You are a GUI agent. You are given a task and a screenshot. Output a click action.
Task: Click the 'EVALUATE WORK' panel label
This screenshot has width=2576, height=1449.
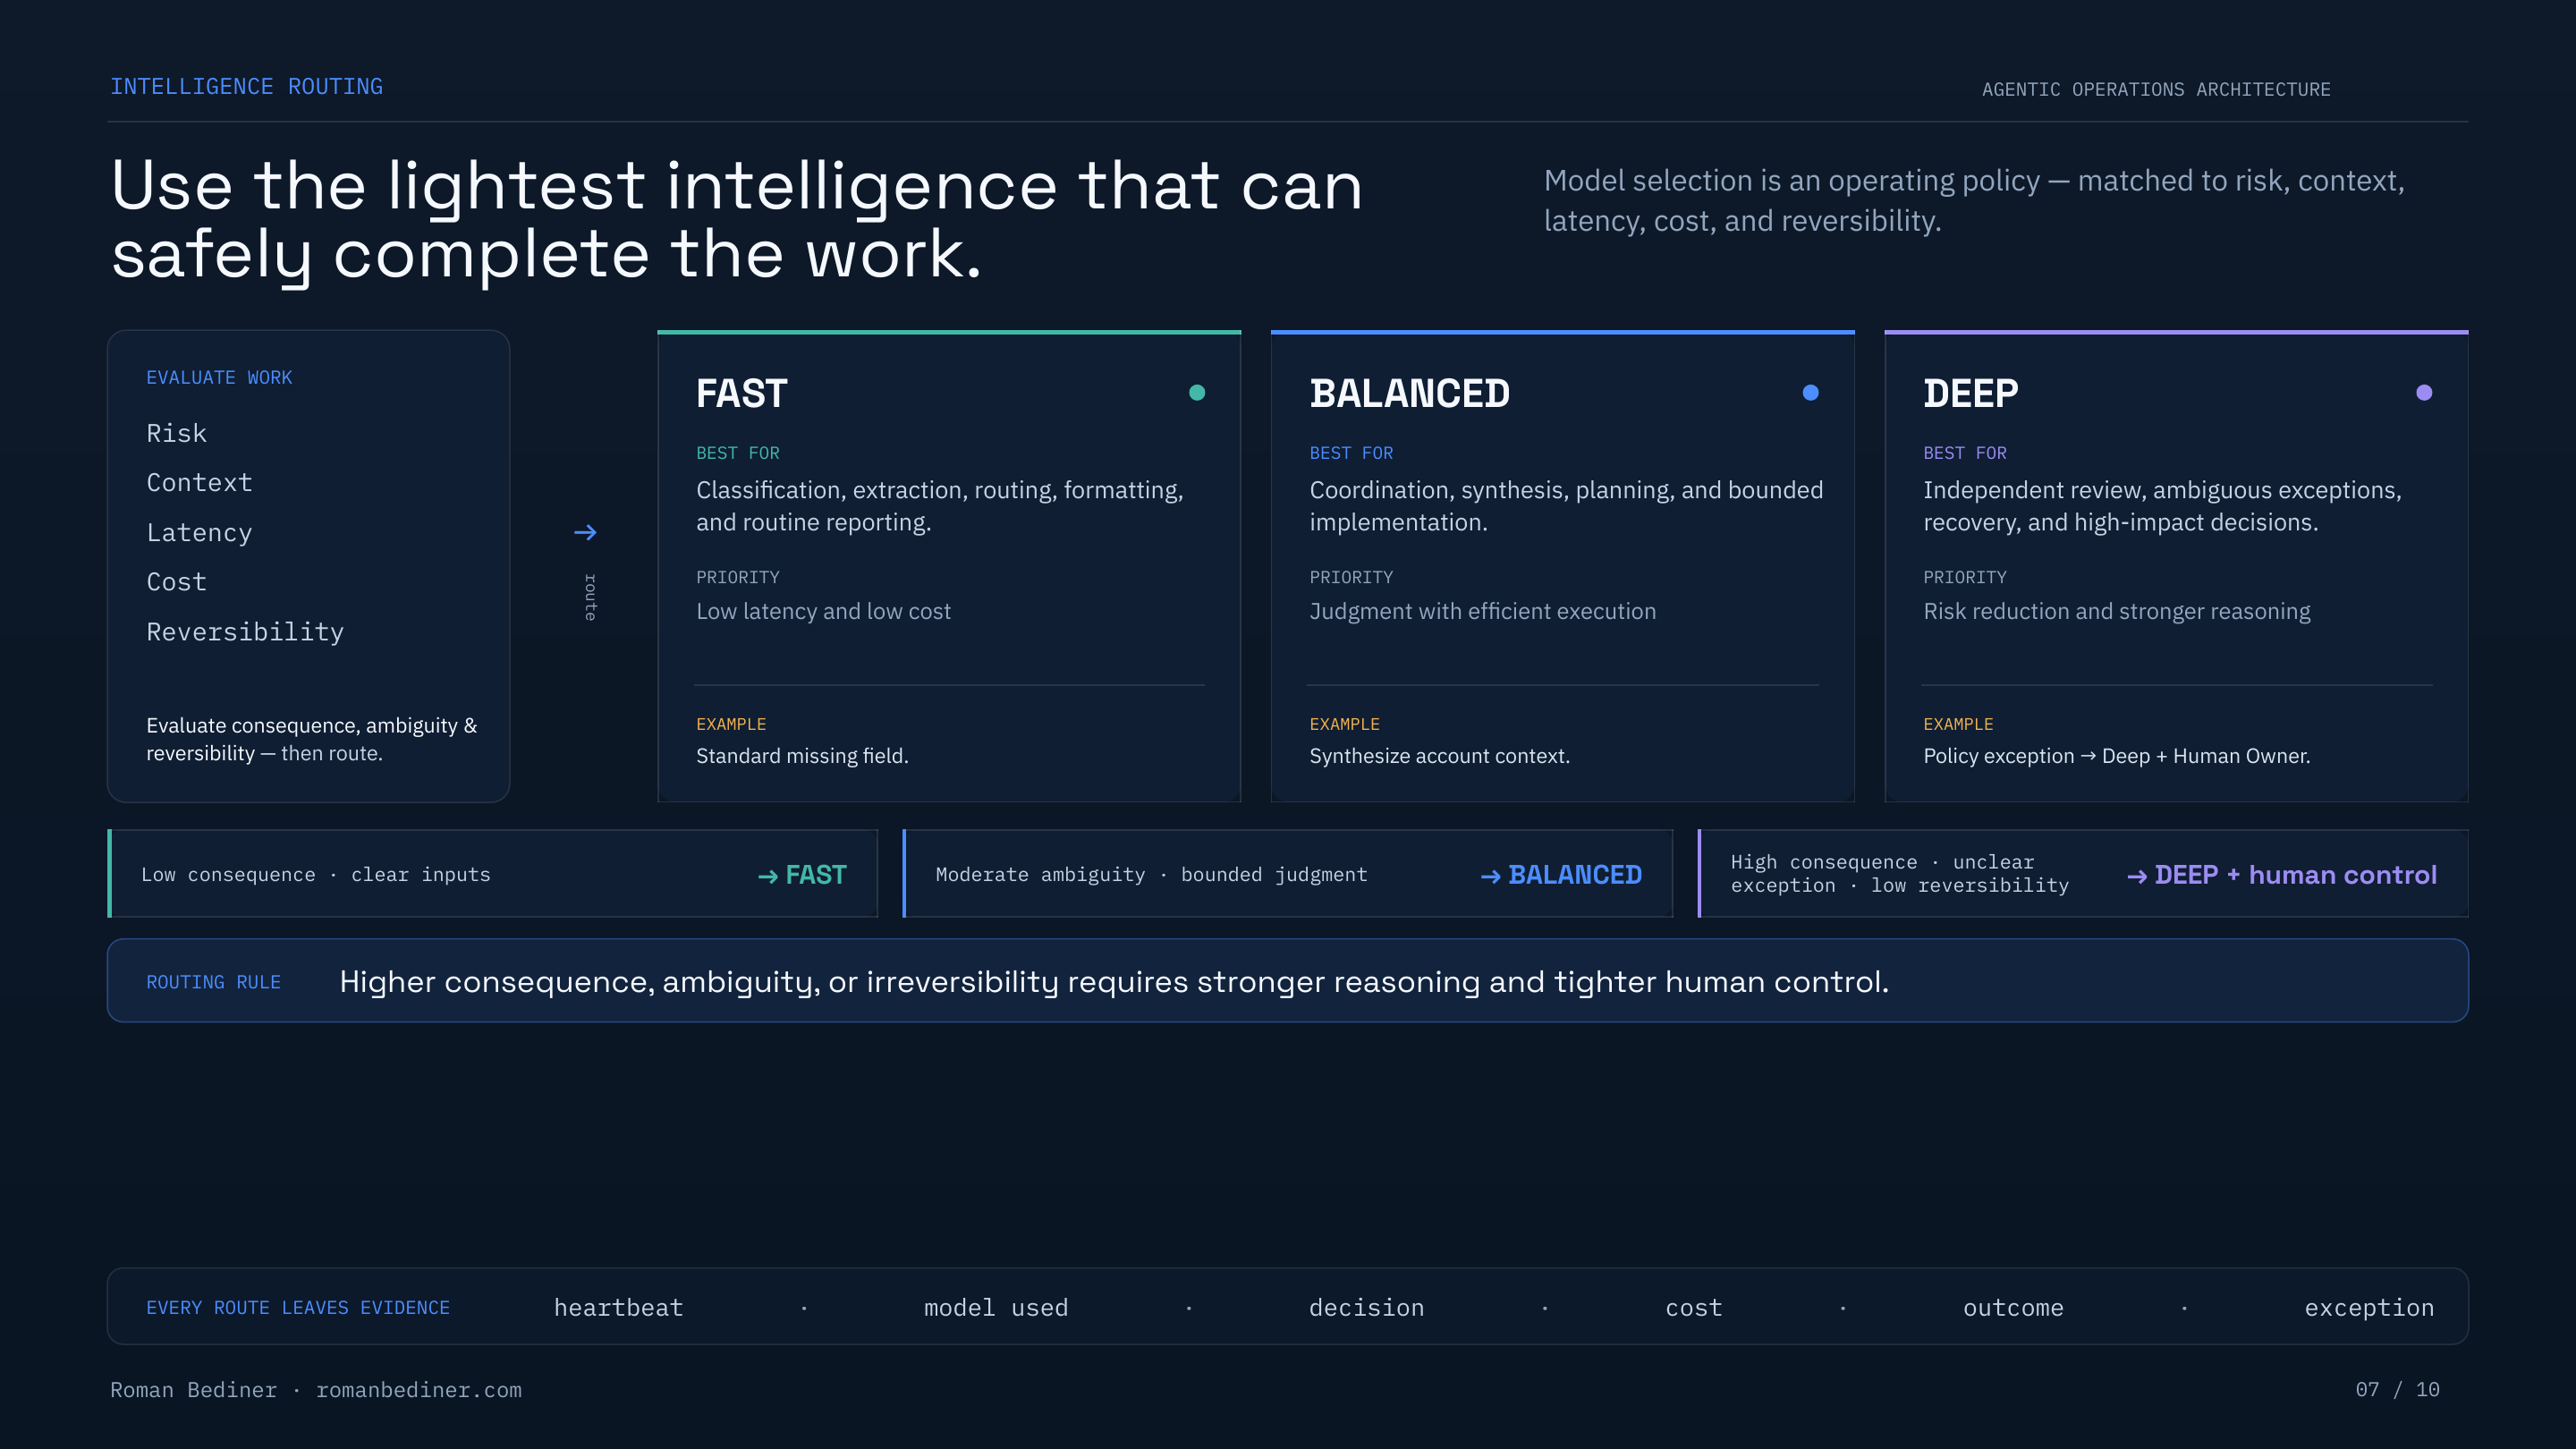(219, 378)
